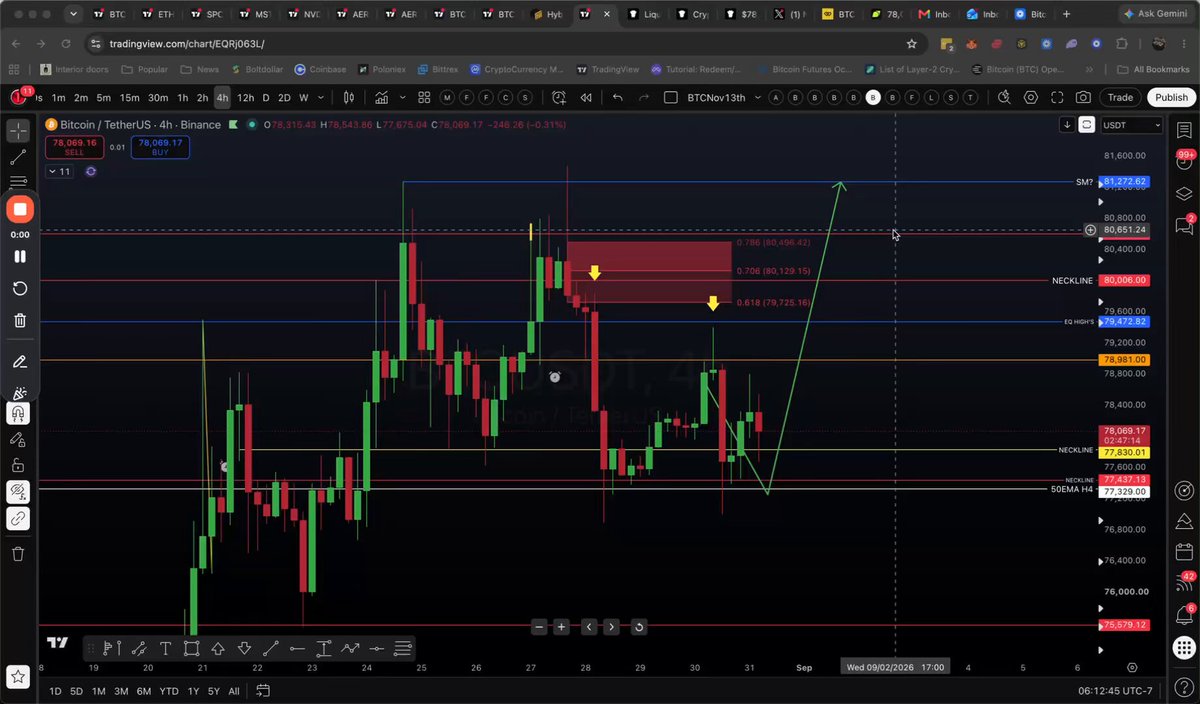Switch to the 15m timeframe
The width and height of the screenshot is (1200, 704).
(129, 97)
